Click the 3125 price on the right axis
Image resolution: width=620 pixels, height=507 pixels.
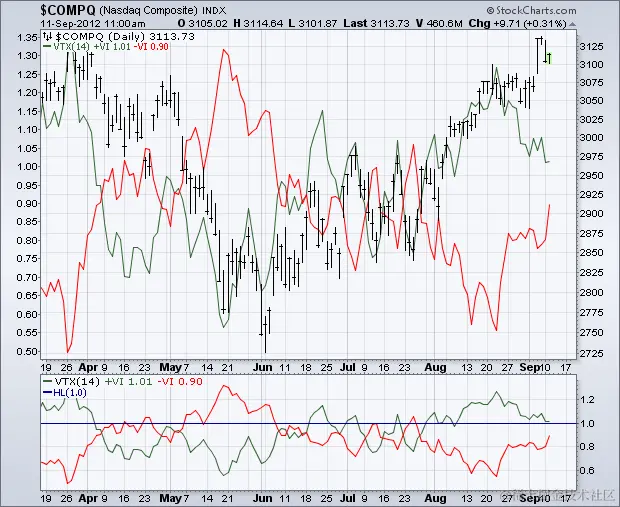pyautogui.click(x=592, y=46)
